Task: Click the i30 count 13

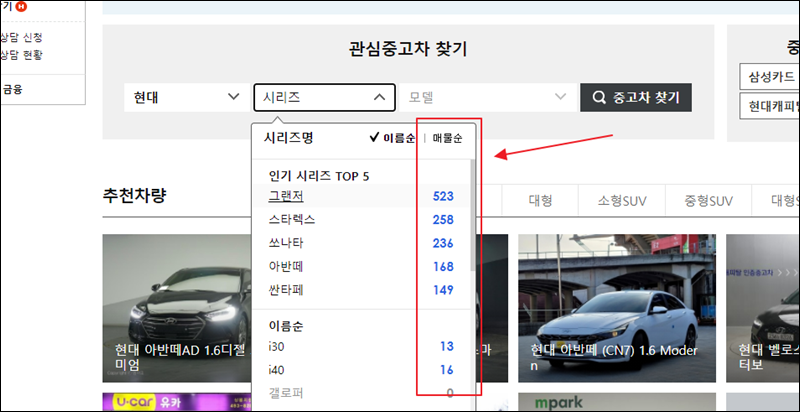Action: 447,346
